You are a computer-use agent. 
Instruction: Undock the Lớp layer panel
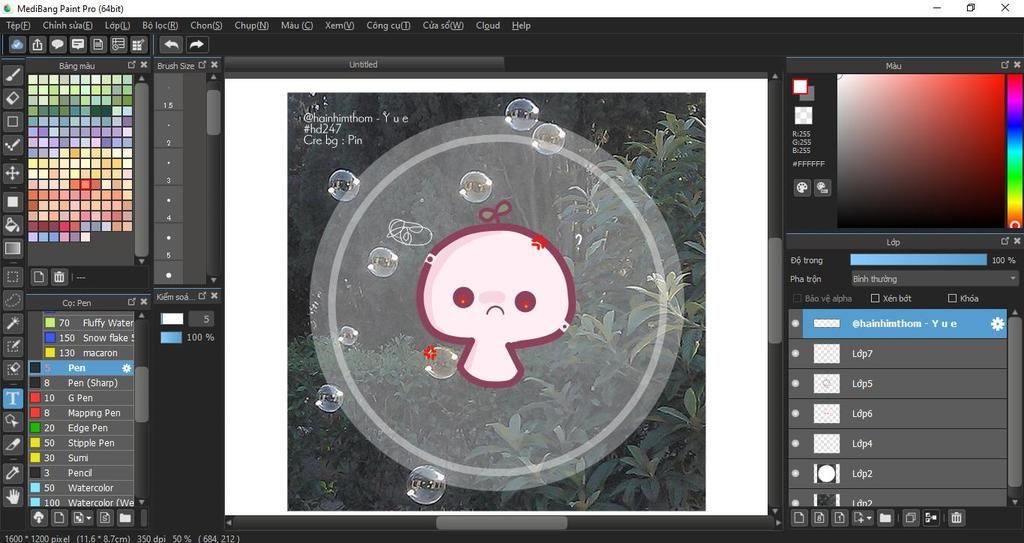click(x=1004, y=241)
